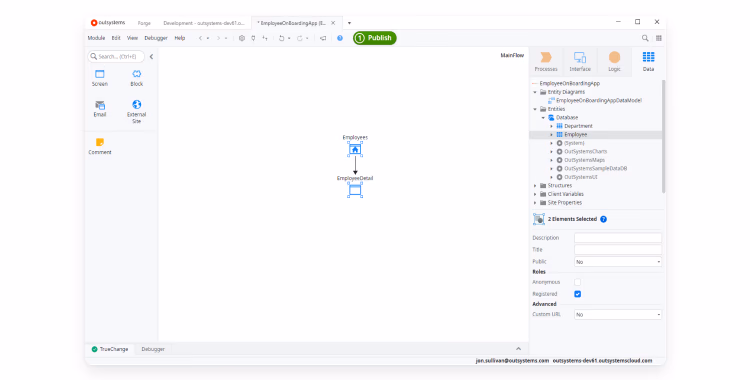Click the green Publish button
Viewport: 750px width, 380px height.
[x=375, y=38]
